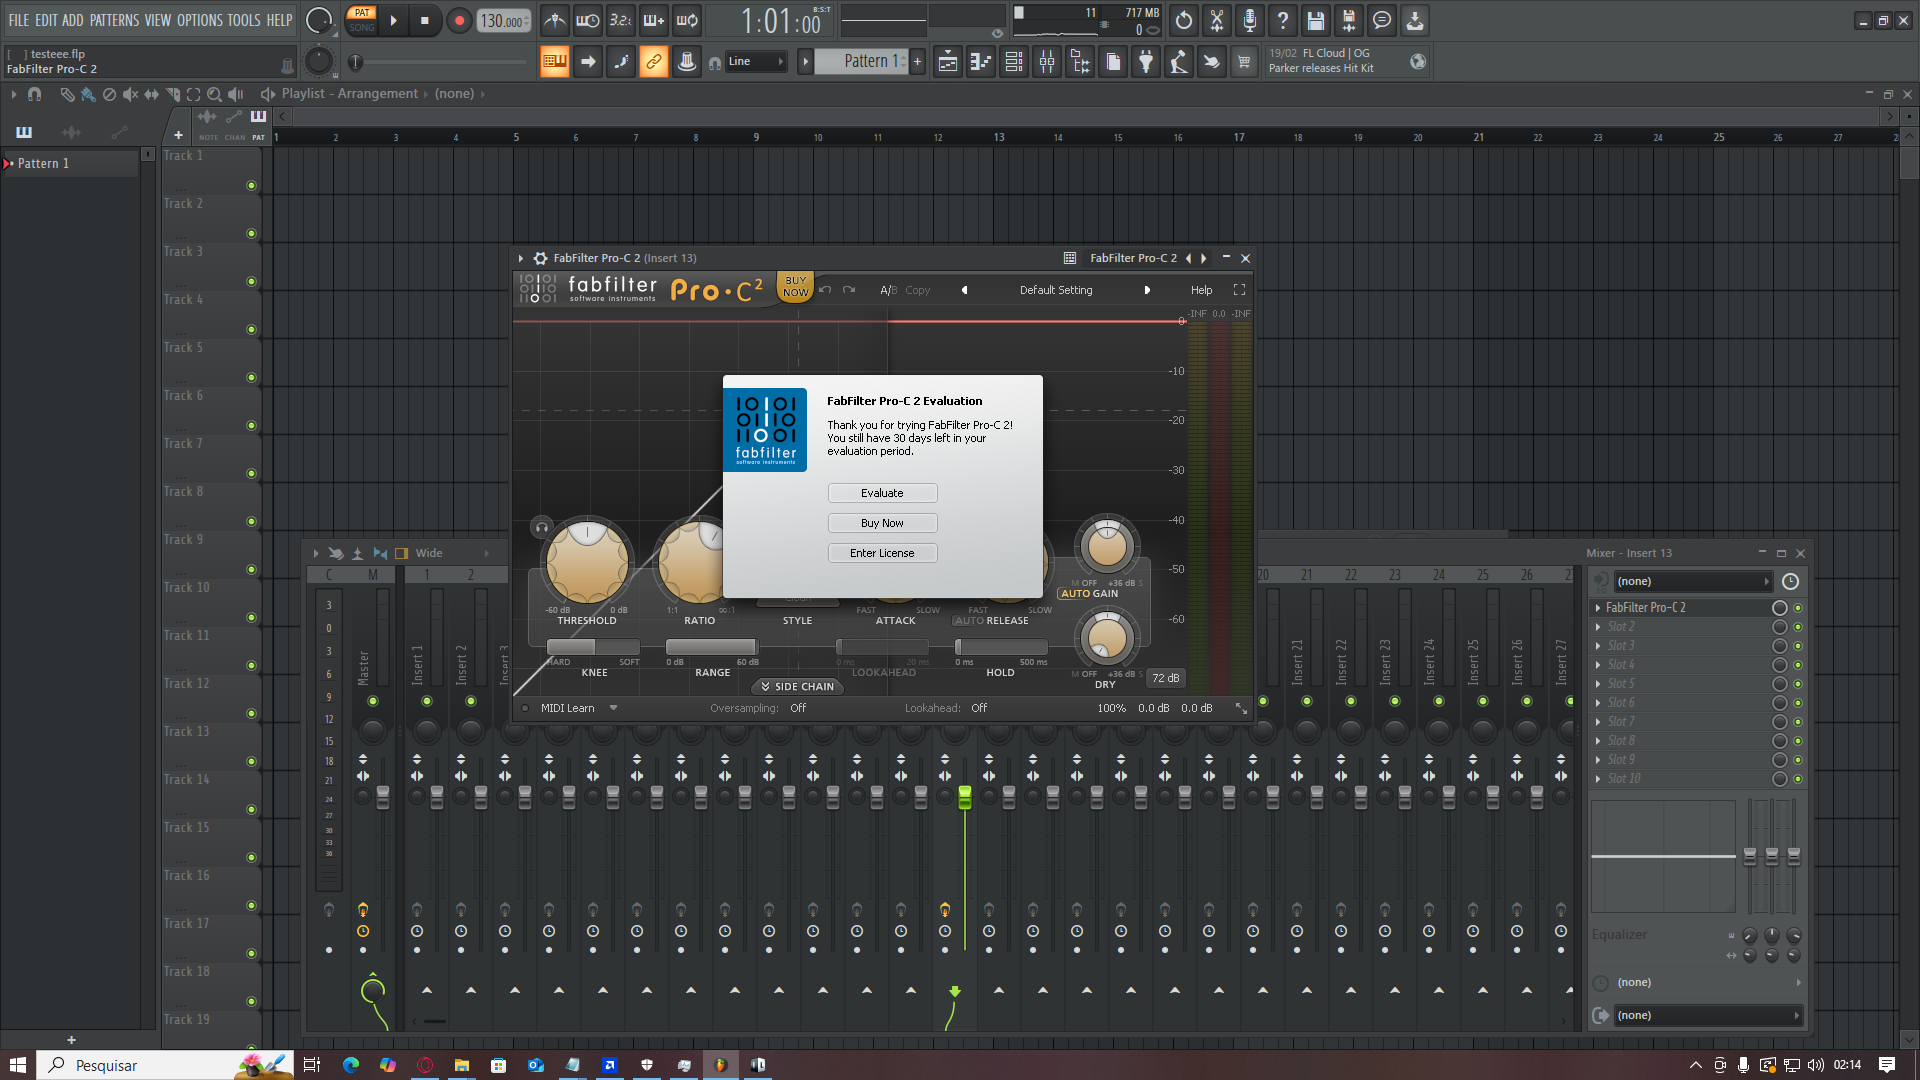Add new pattern with plus button
The width and height of the screenshot is (1920, 1080).
[917, 62]
